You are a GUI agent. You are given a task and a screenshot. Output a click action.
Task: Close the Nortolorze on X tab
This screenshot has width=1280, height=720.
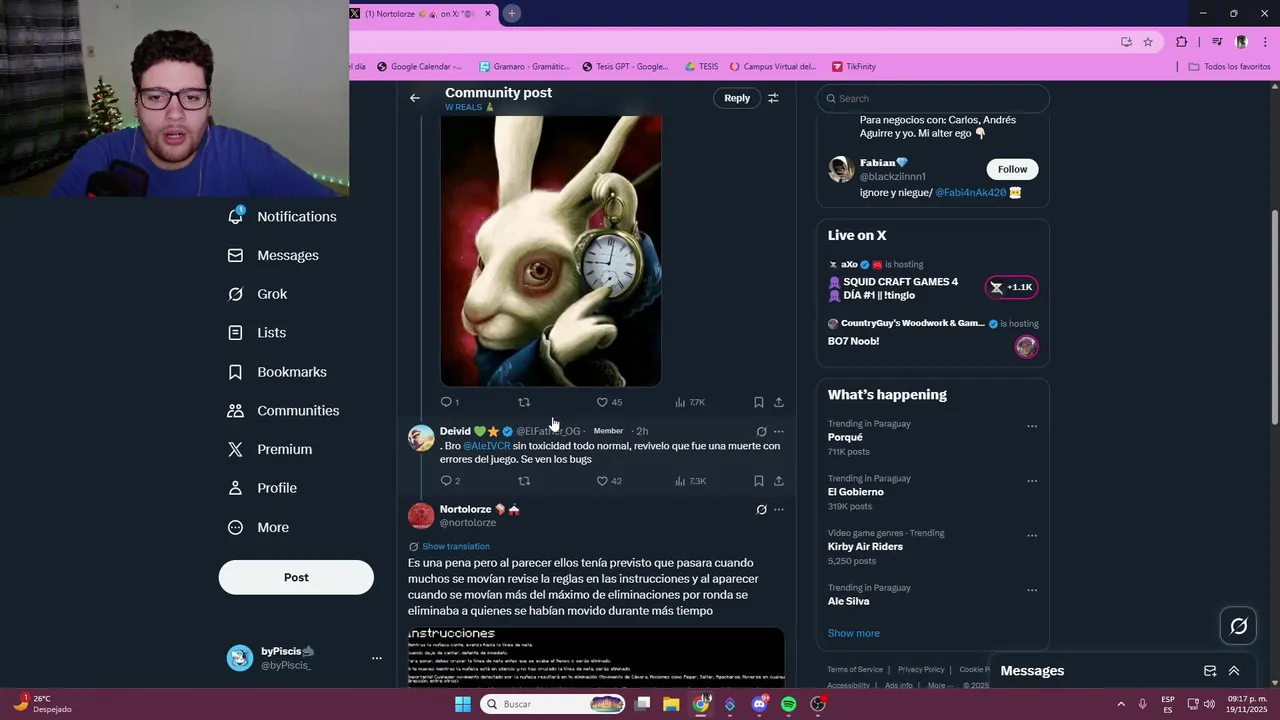tap(488, 14)
